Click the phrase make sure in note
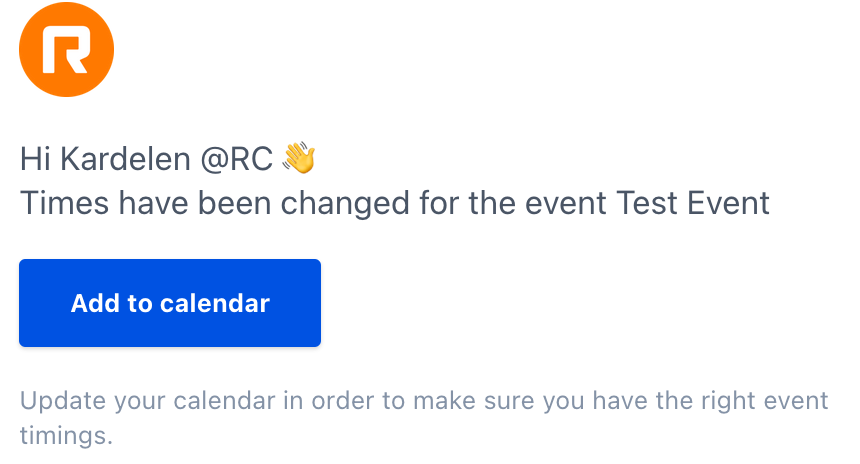 [x=473, y=401]
